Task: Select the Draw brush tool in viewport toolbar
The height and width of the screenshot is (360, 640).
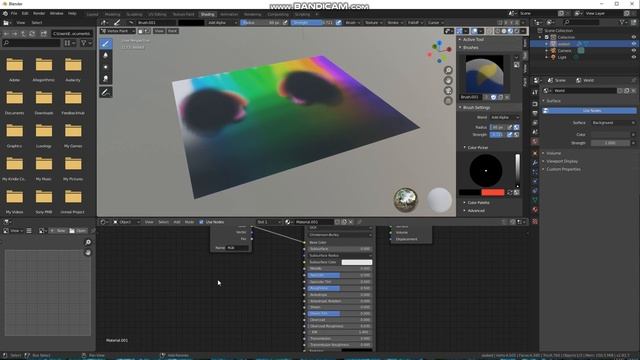Action: (x=106, y=43)
